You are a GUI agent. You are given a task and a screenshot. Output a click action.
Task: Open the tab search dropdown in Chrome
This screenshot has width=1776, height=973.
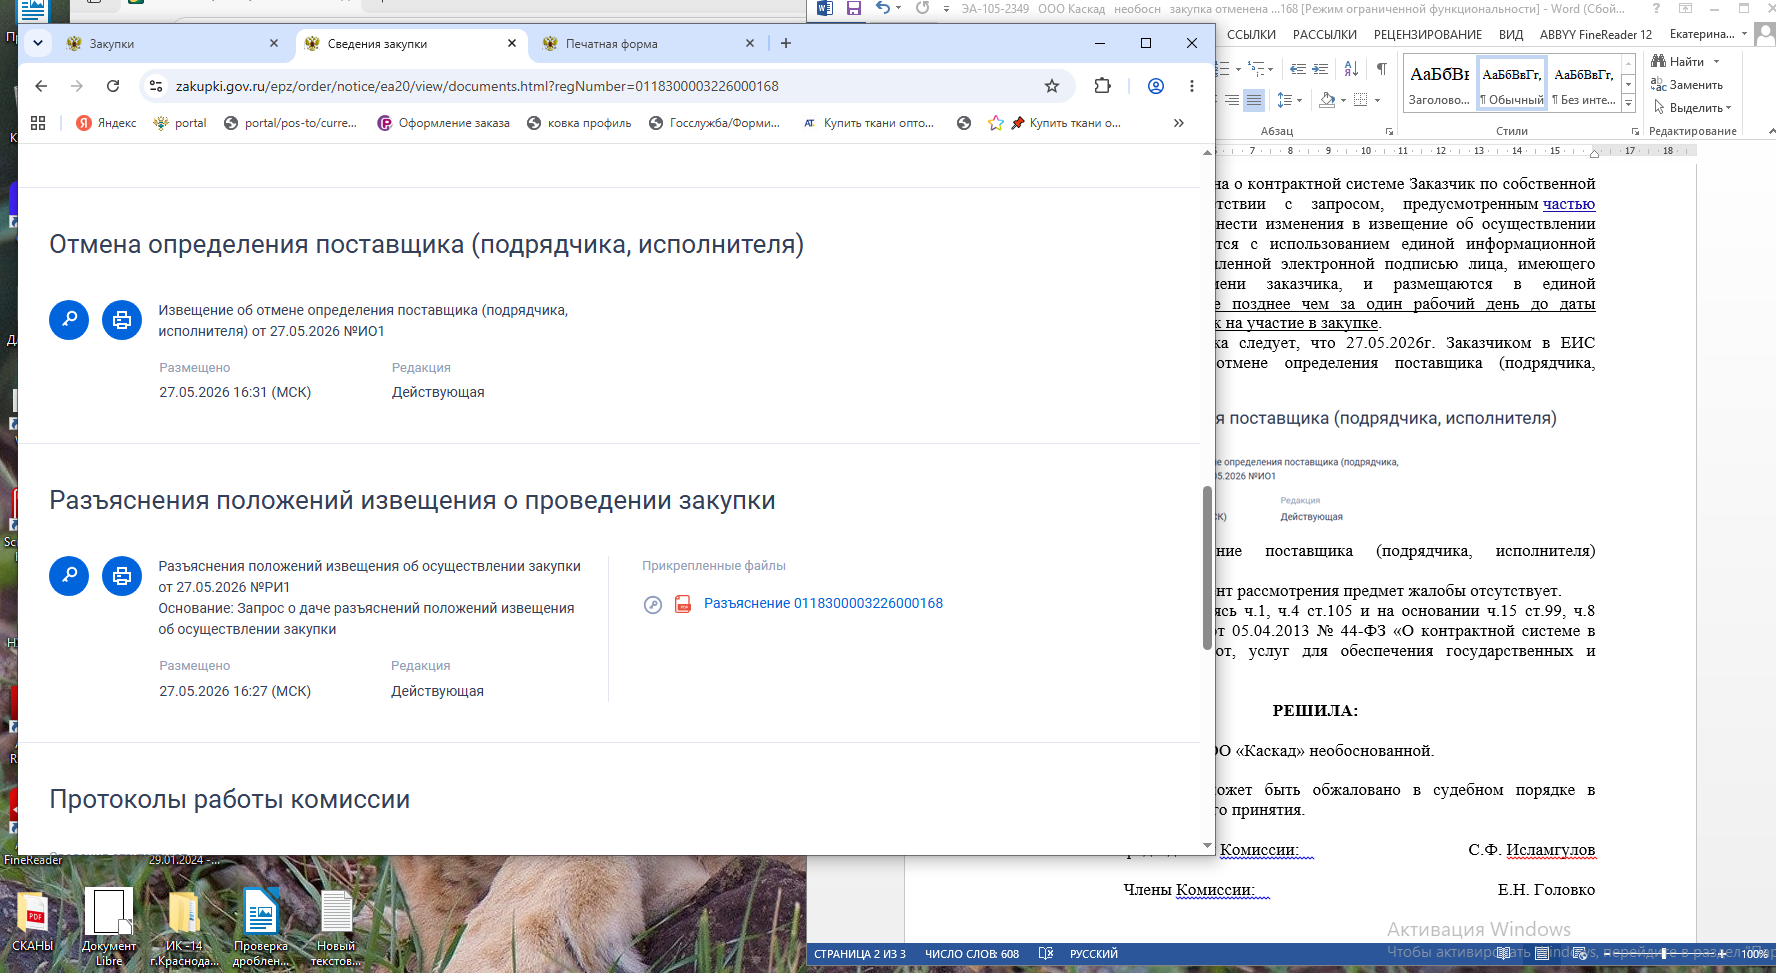pos(38,43)
